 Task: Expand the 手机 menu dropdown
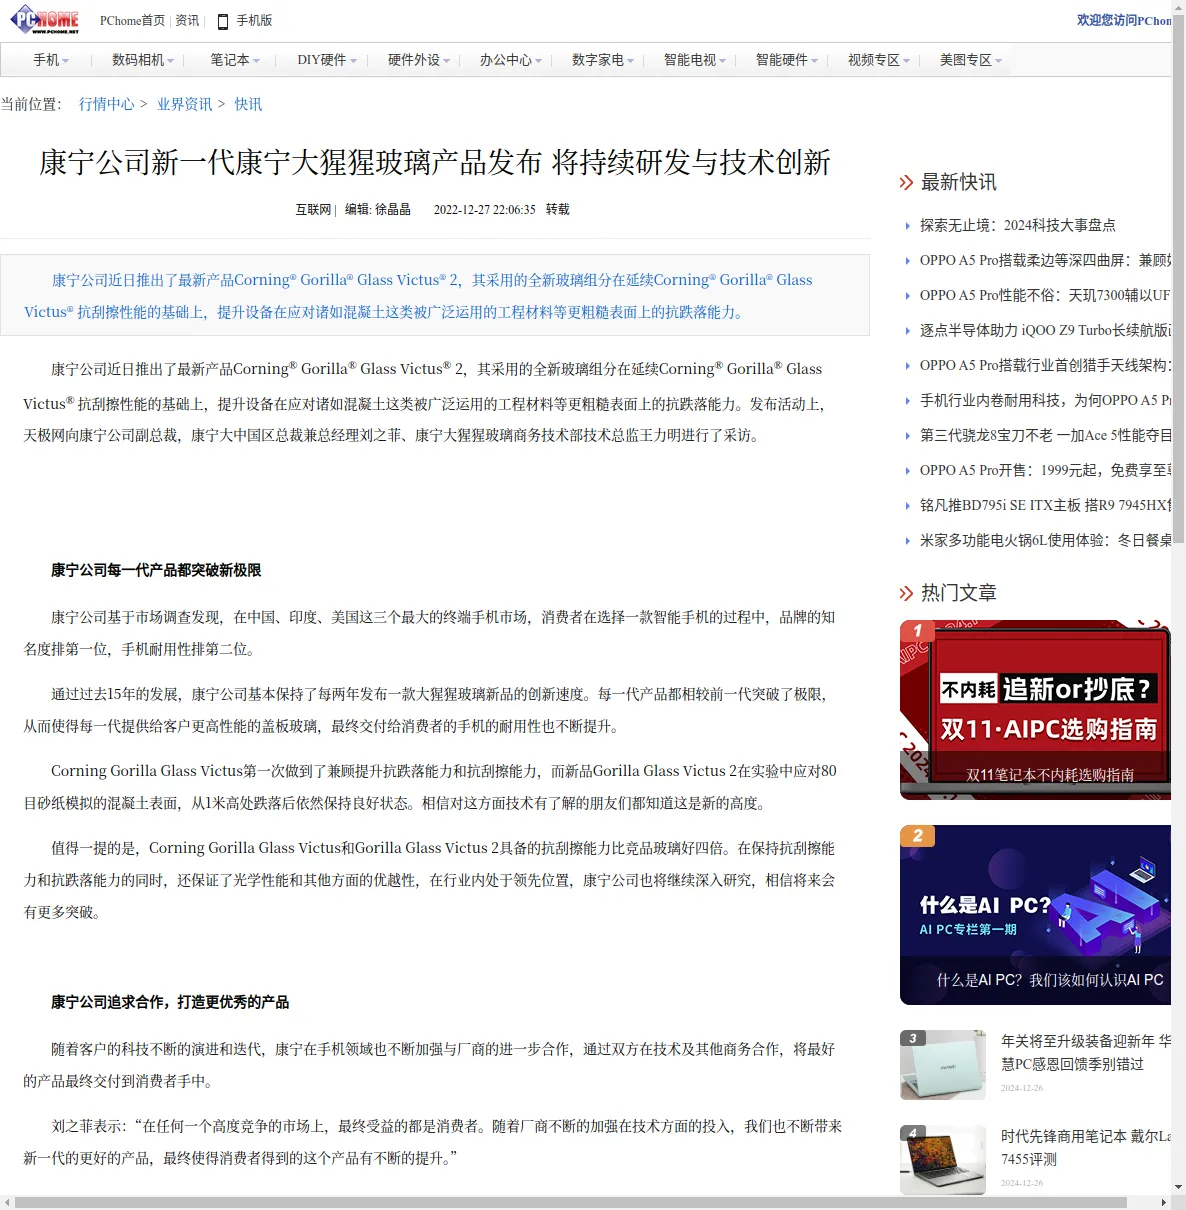tap(51, 60)
